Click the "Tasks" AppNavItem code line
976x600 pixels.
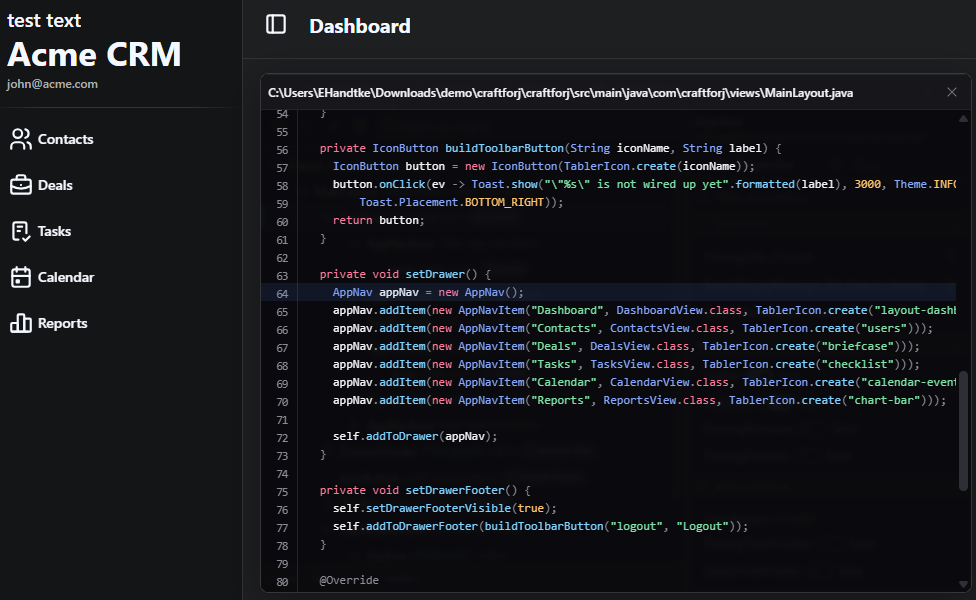click(x=626, y=364)
